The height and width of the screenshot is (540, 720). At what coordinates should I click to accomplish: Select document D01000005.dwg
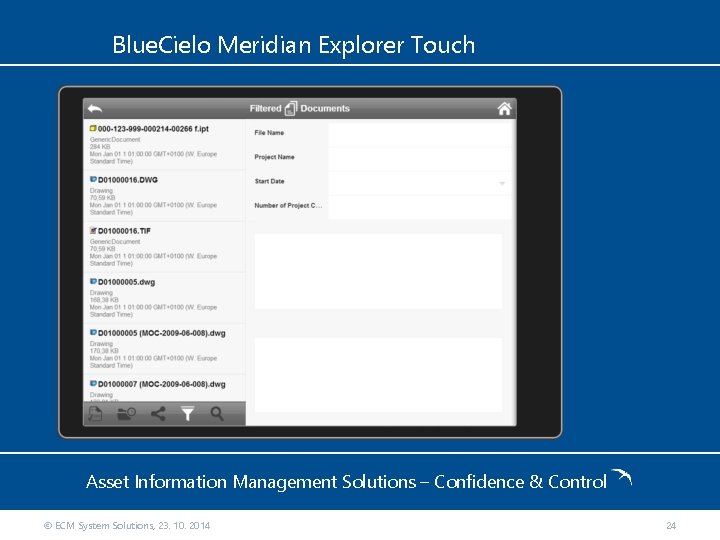[164, 298]
